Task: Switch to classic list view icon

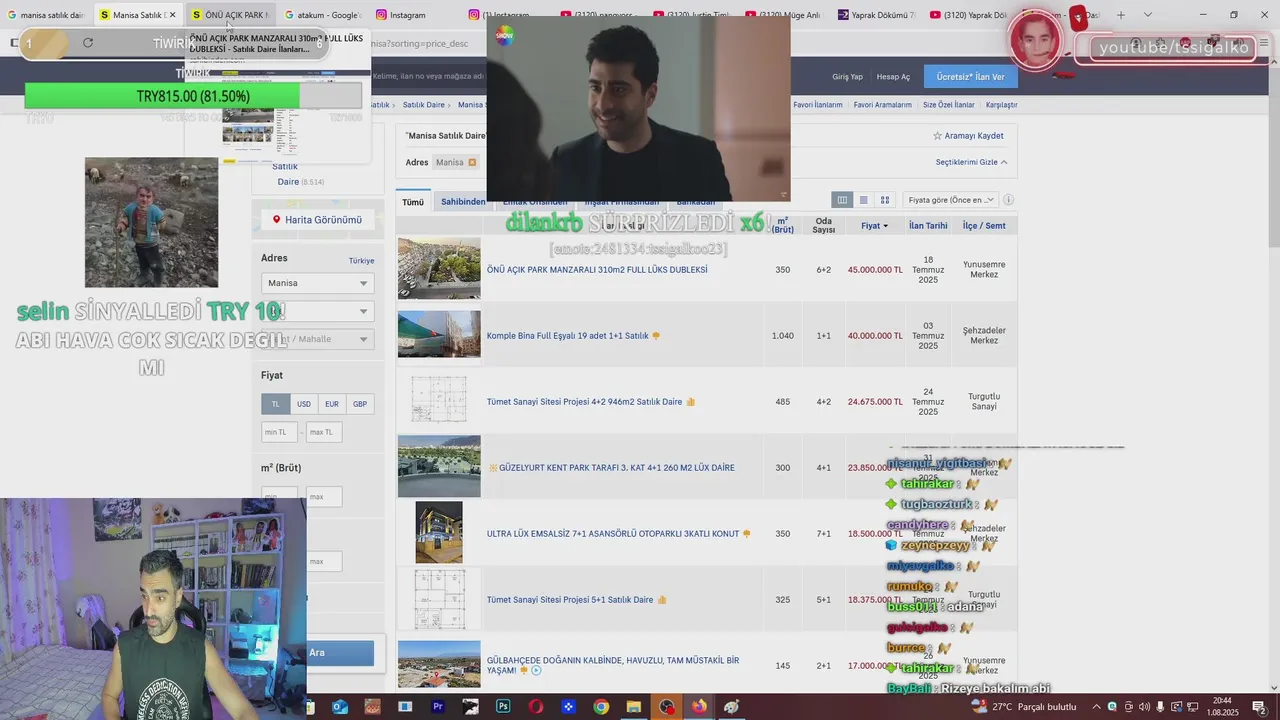Action: pyautogui.click(x=842, y=200)
